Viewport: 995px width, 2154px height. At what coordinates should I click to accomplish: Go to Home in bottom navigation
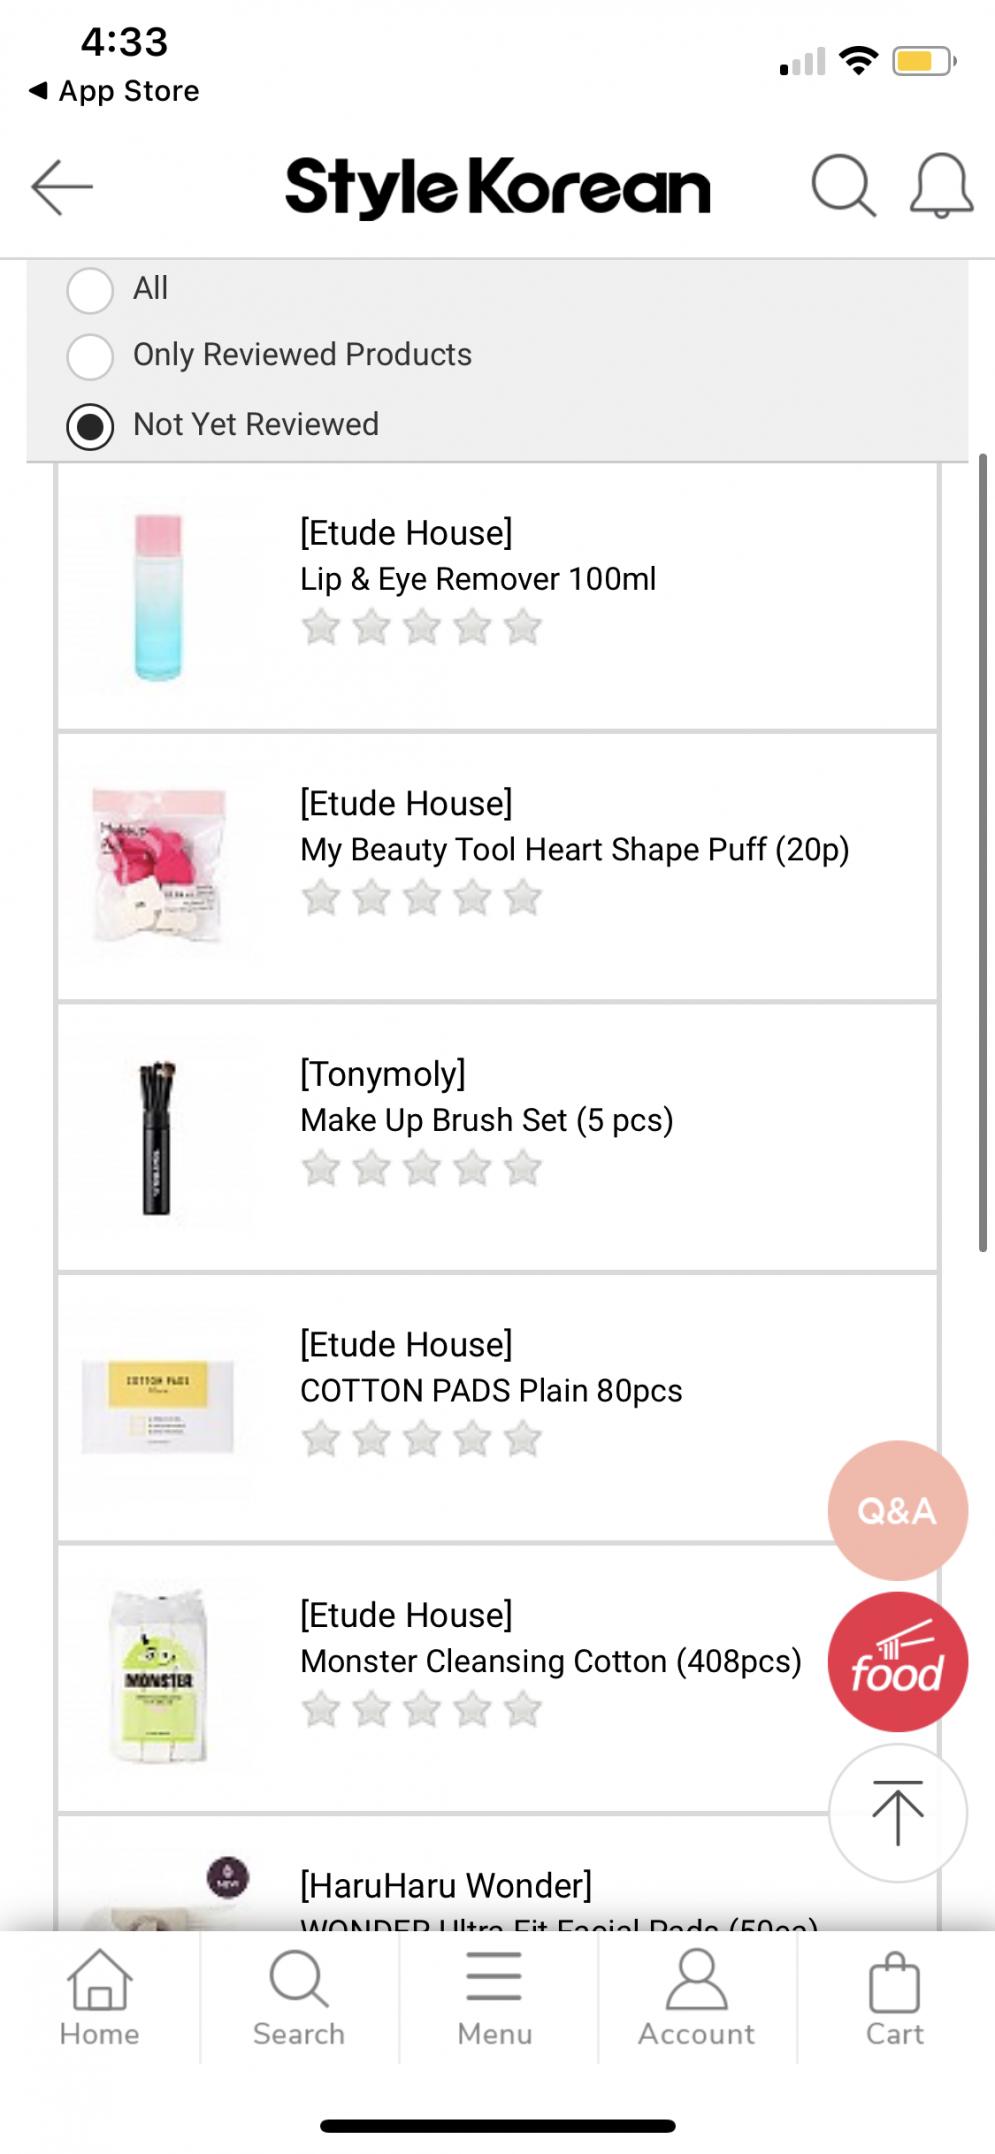[99, 1998]
